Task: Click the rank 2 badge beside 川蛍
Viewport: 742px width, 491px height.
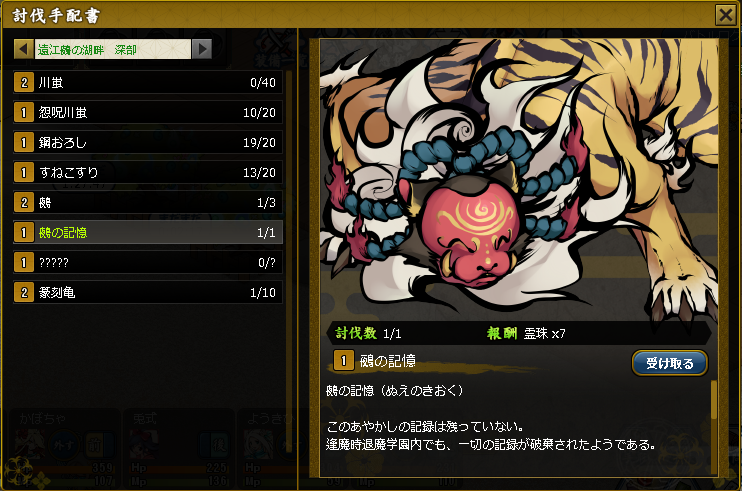Action: (24, 83)
